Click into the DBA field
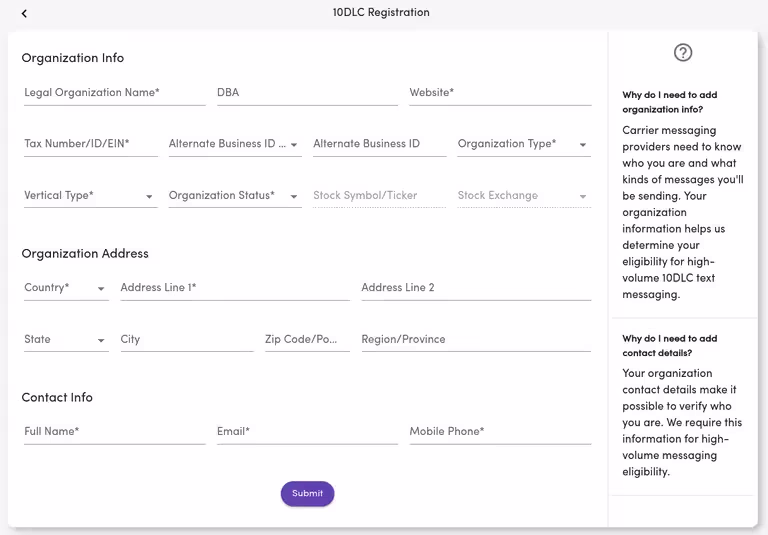This screenshot has width=768, height=535. (x=307, y=93)
